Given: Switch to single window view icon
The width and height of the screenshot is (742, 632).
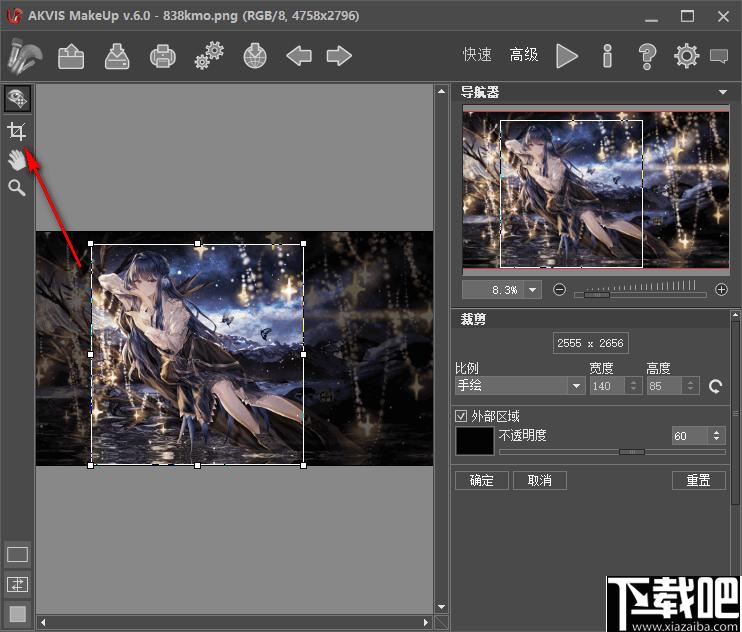Looking at the screenshot, I should (x=18, y=554).
